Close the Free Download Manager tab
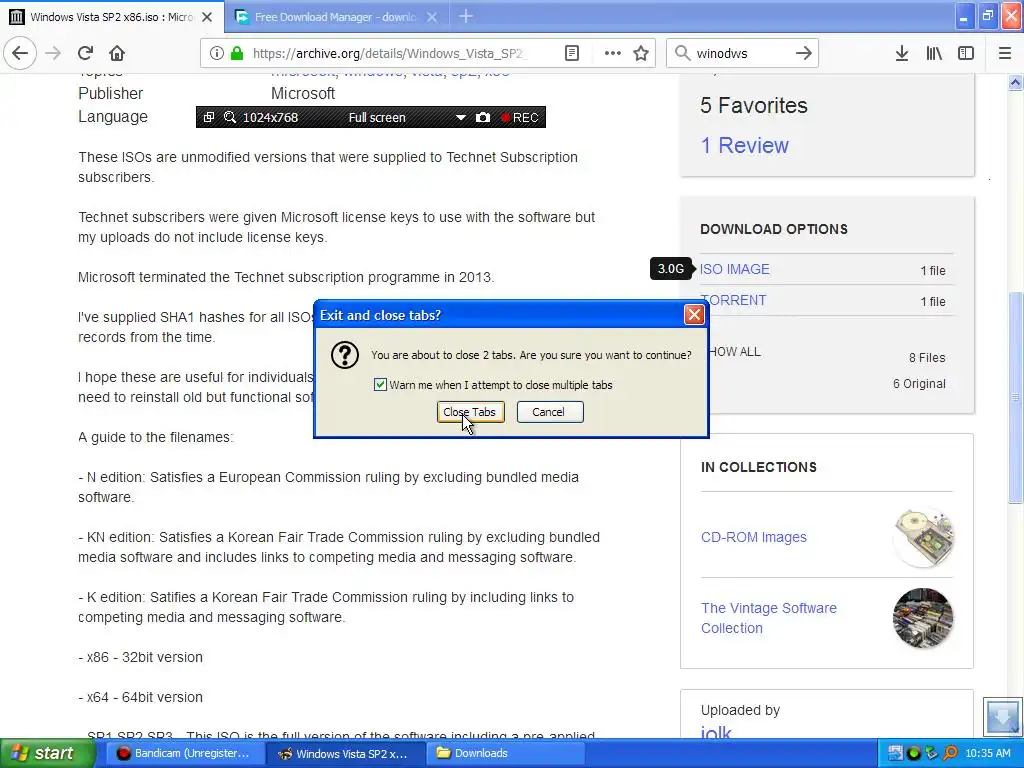This screenshot has height=768, width=1024. coord(432,17)
